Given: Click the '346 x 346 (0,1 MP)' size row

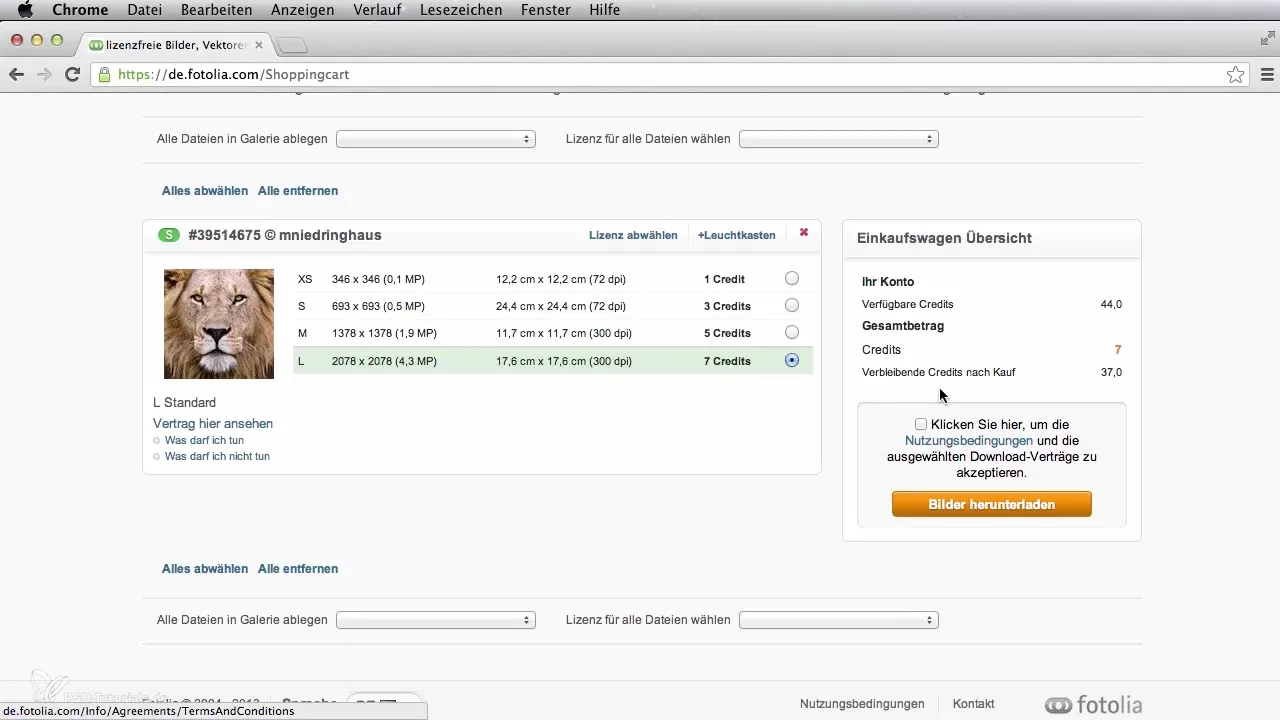Looking at the screenshot, I should click(553, 279).
